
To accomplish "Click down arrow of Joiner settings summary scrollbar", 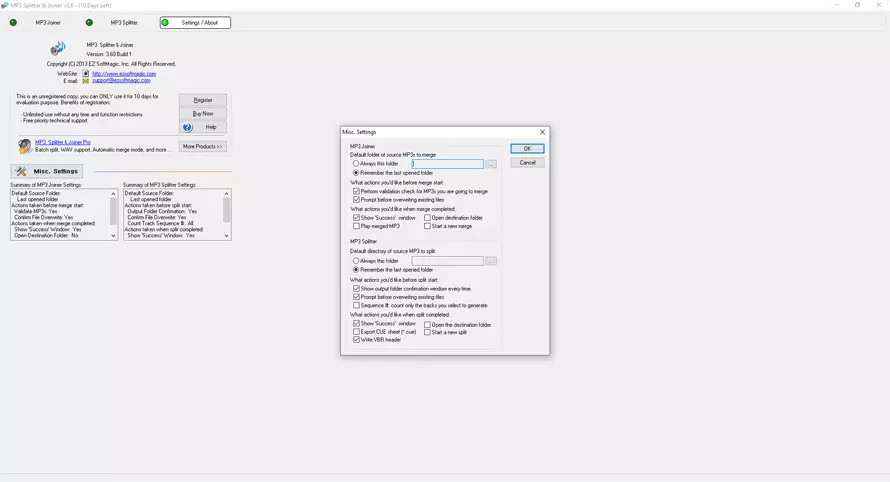I will [x=113, y=236].
